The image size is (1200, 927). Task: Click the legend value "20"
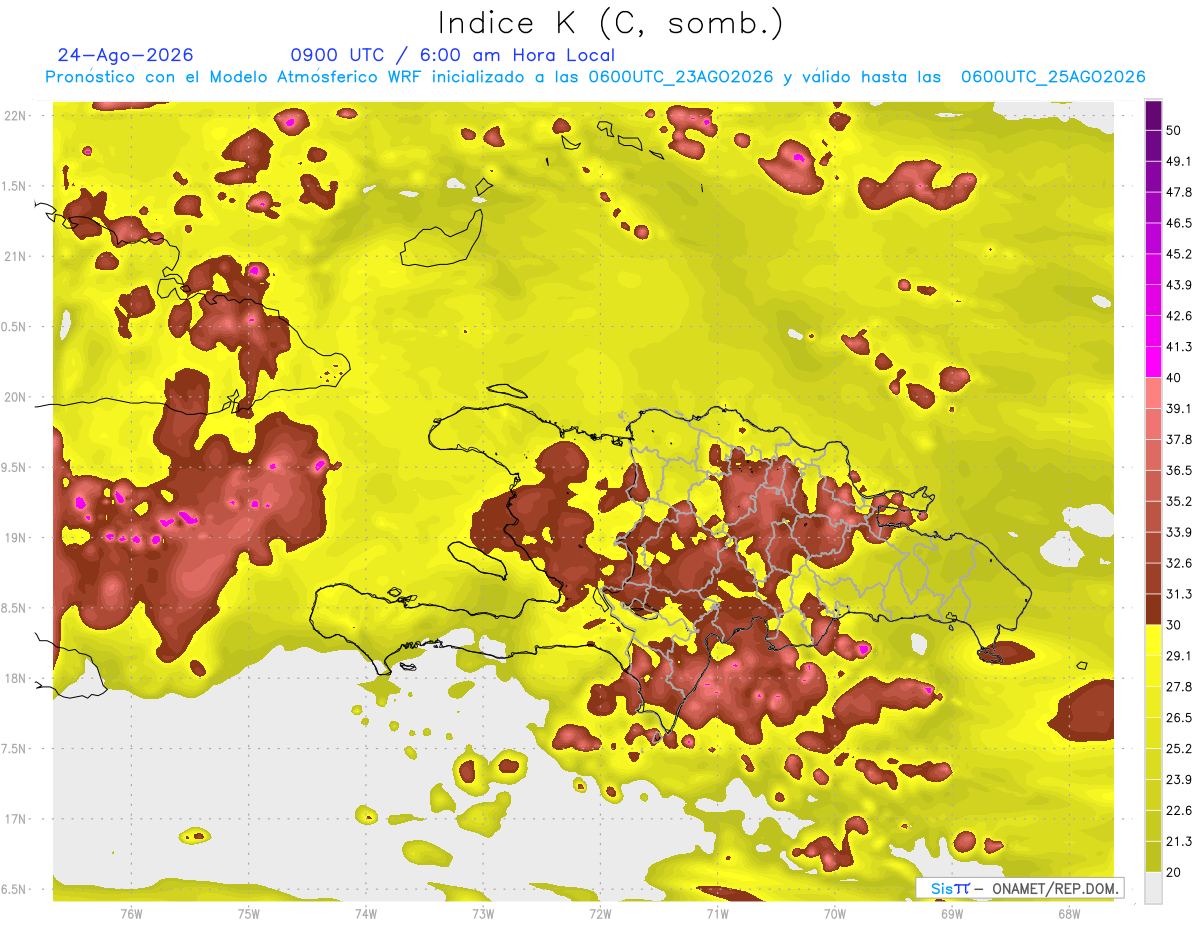(x=1173, y=872)
